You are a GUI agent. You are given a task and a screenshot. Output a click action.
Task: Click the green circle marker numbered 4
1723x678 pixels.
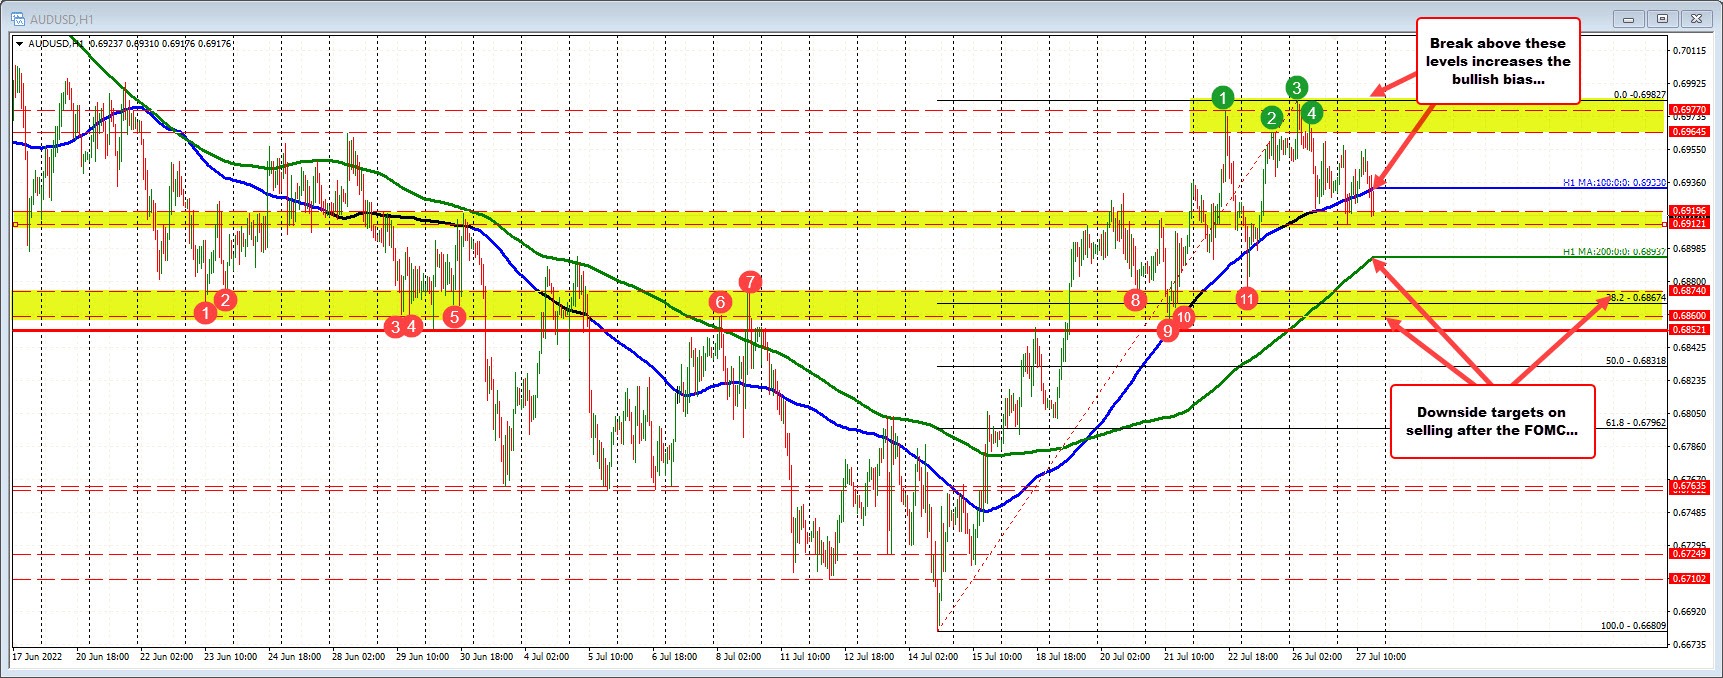tap(1312, 113)
